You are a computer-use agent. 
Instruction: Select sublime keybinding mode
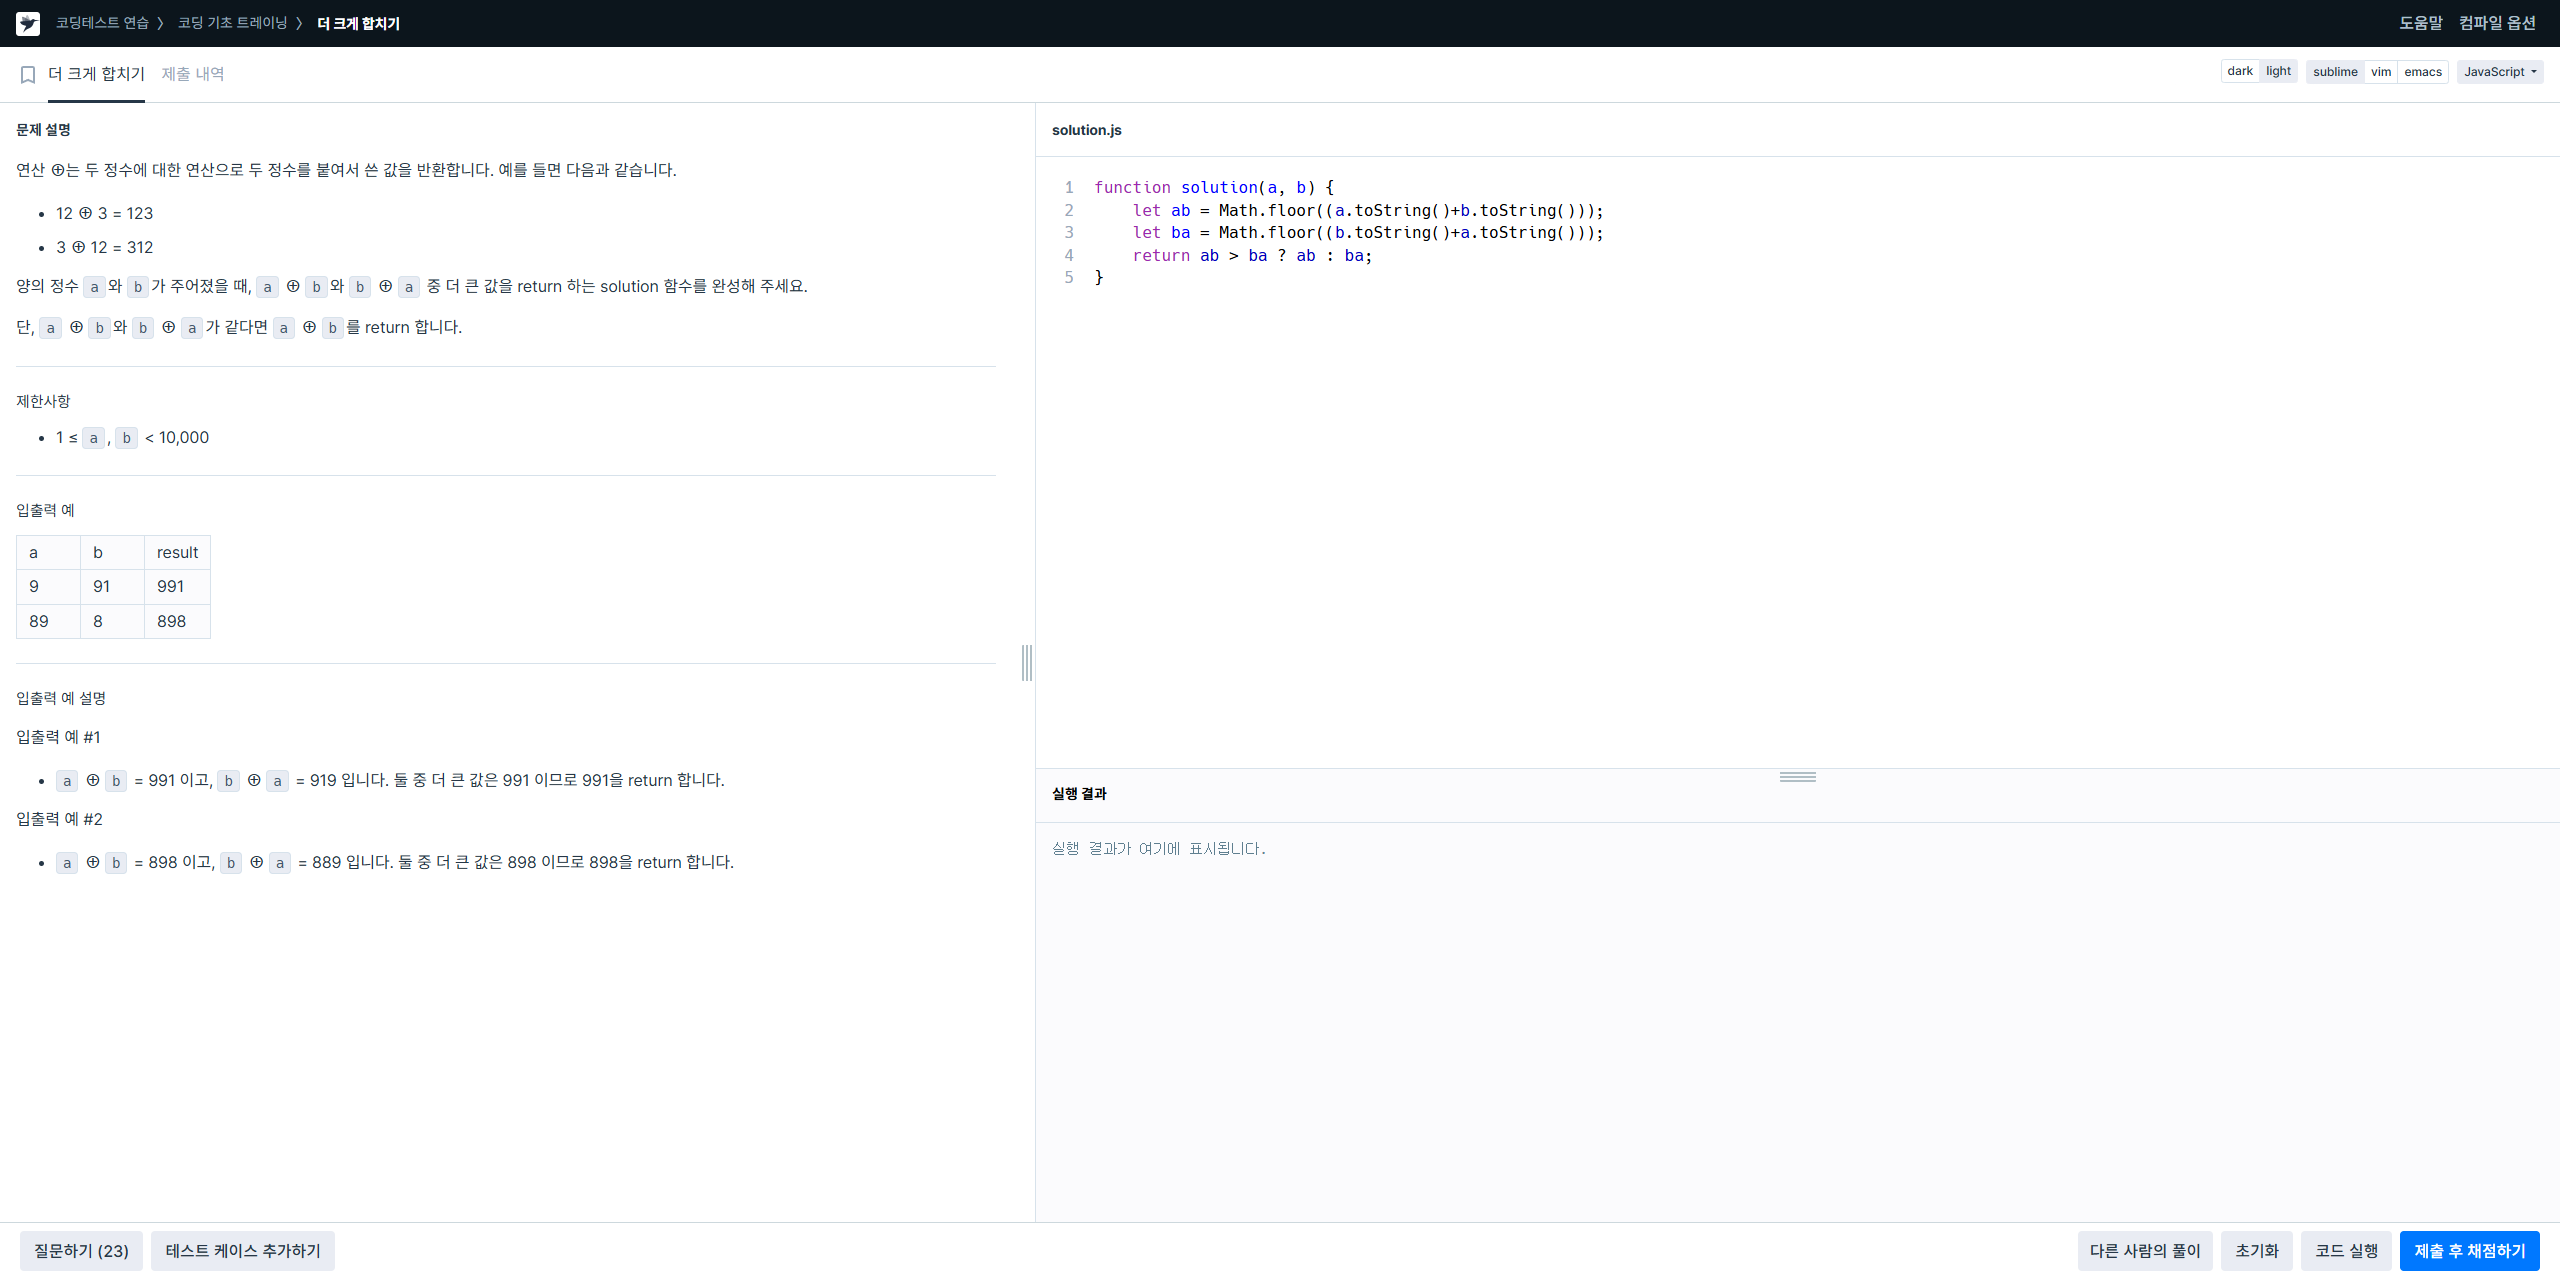2335,71
